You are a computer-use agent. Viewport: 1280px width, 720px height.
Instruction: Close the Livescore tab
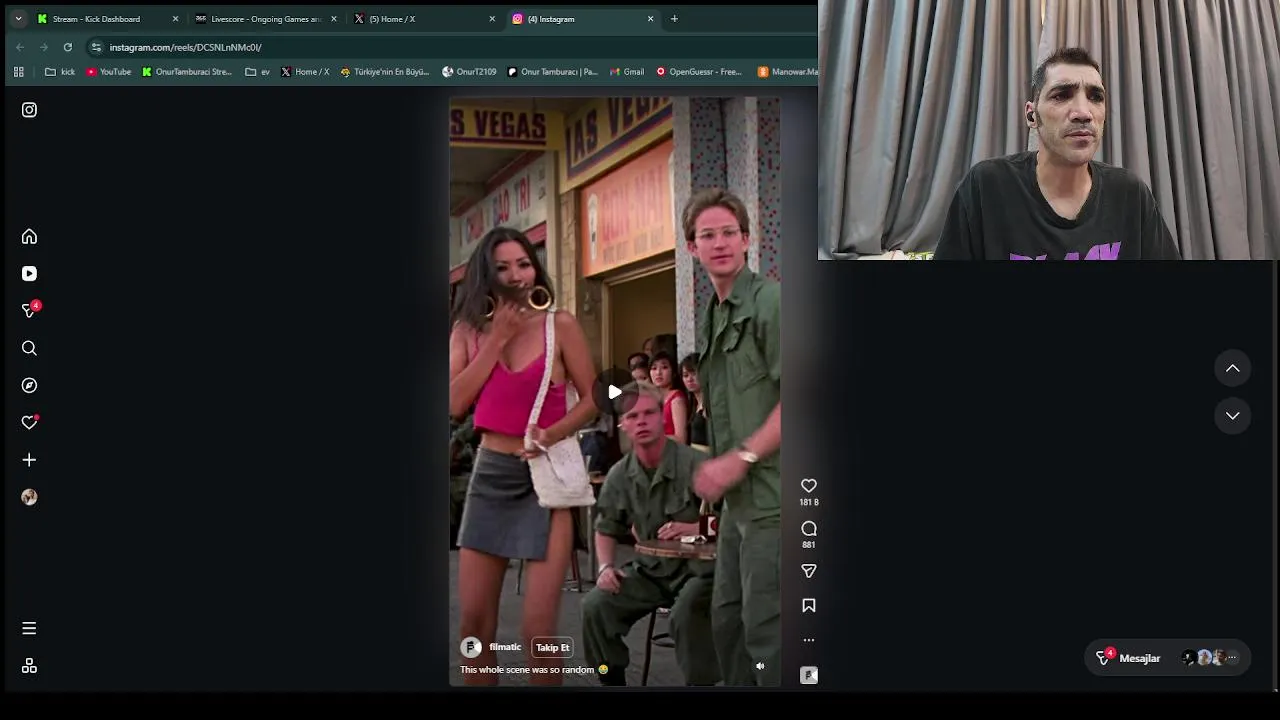point(334,19)
